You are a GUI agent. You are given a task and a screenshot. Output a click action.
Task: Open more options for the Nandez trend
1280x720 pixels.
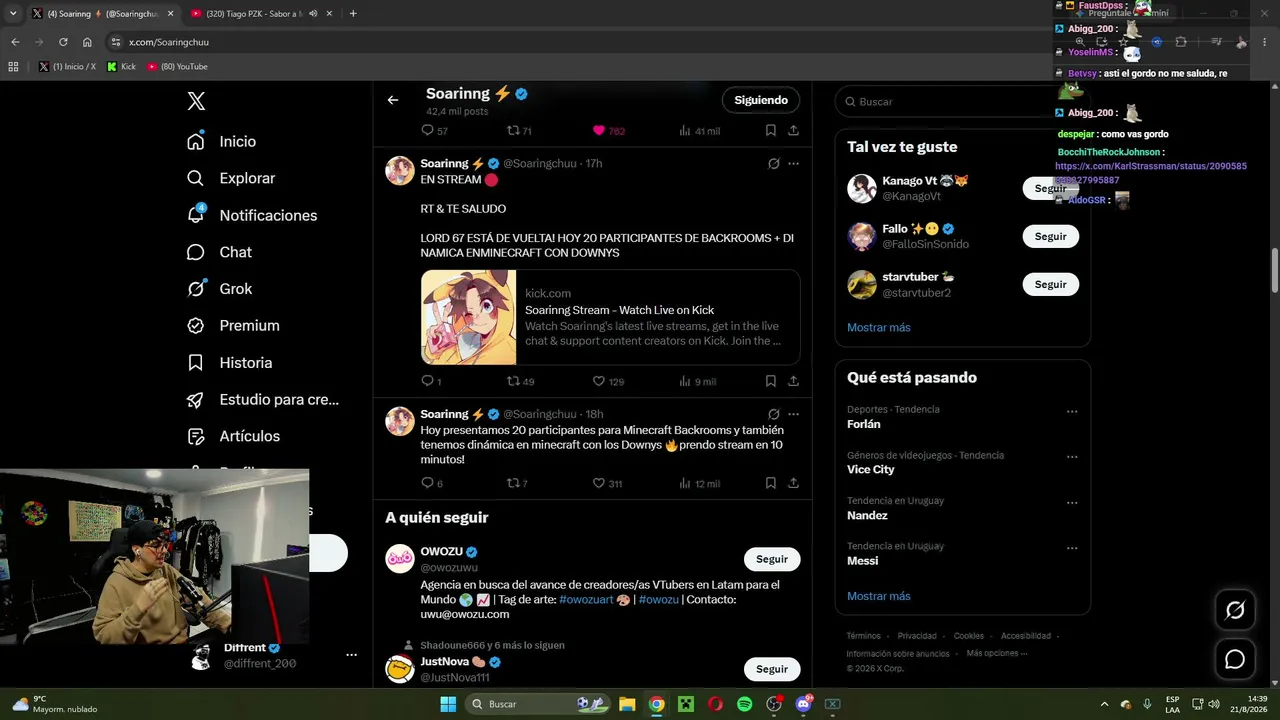1072,503
